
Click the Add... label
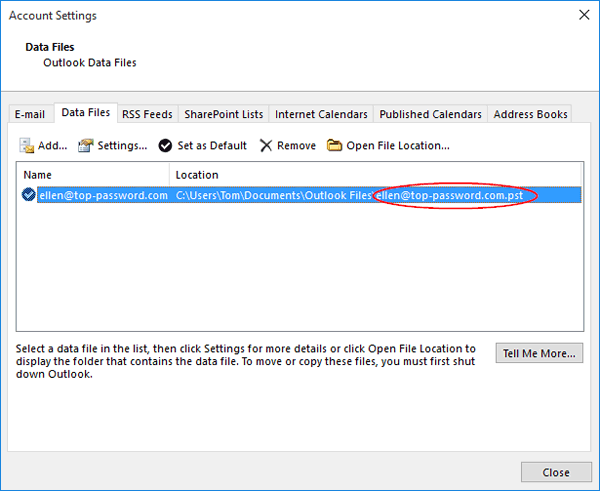point(52,146)
